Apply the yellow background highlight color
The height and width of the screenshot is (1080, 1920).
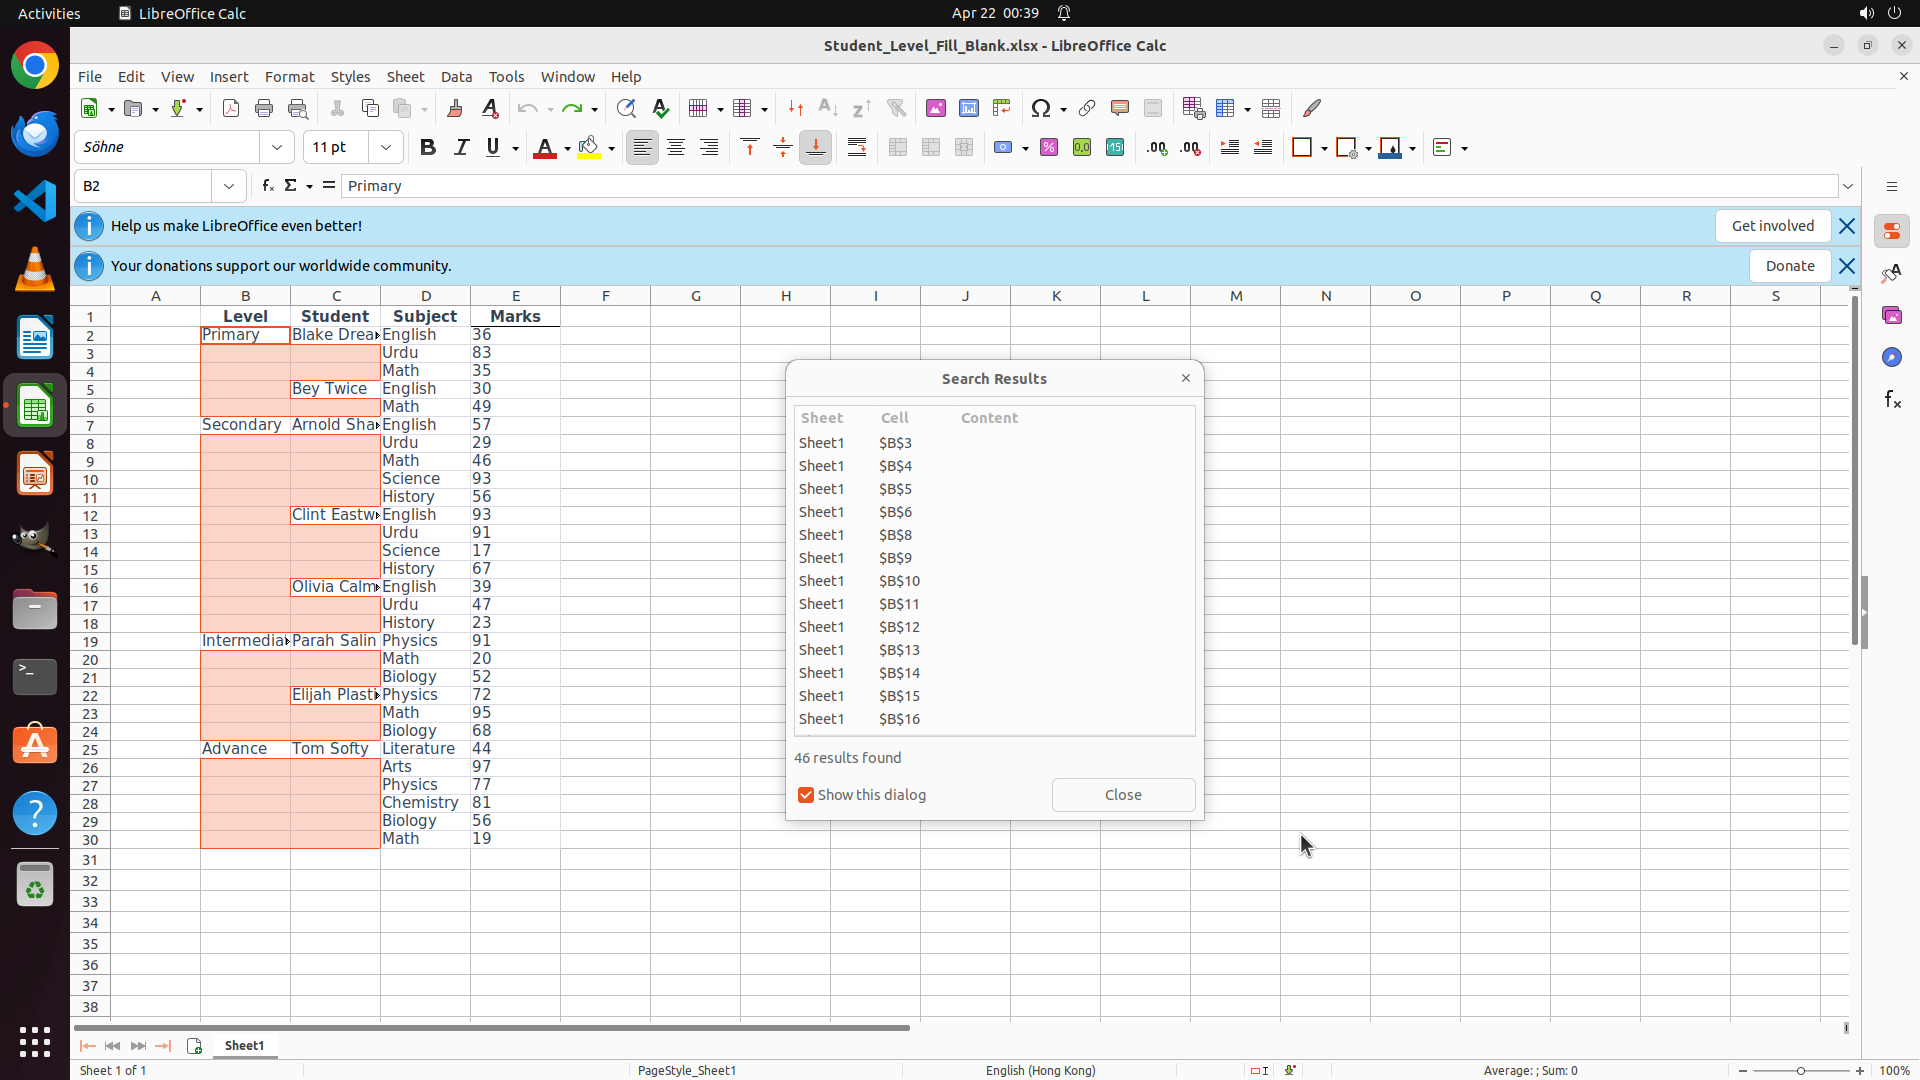589,148
